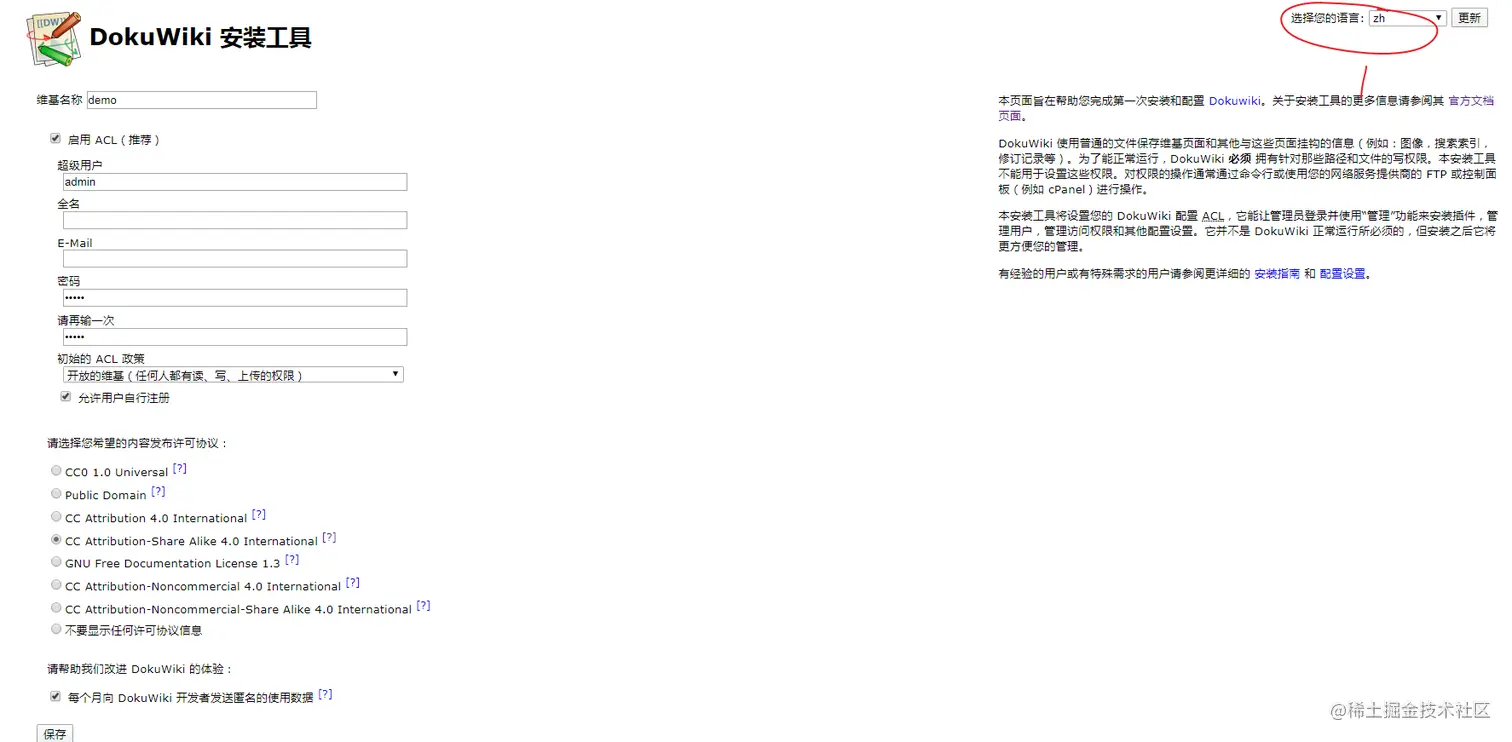The image size is (1512, 742).
Task: Open the 安装指南 link
Action: [x=1277, y=272]
